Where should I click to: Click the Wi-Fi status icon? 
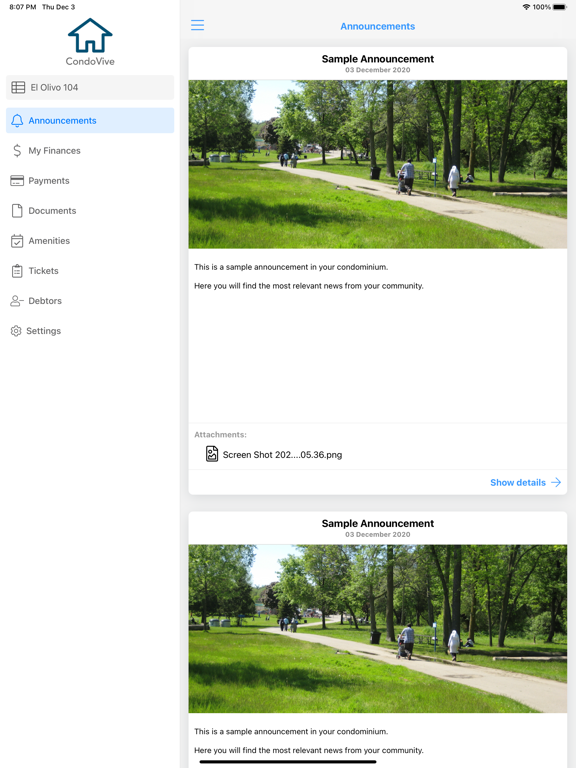coord(527,7)
